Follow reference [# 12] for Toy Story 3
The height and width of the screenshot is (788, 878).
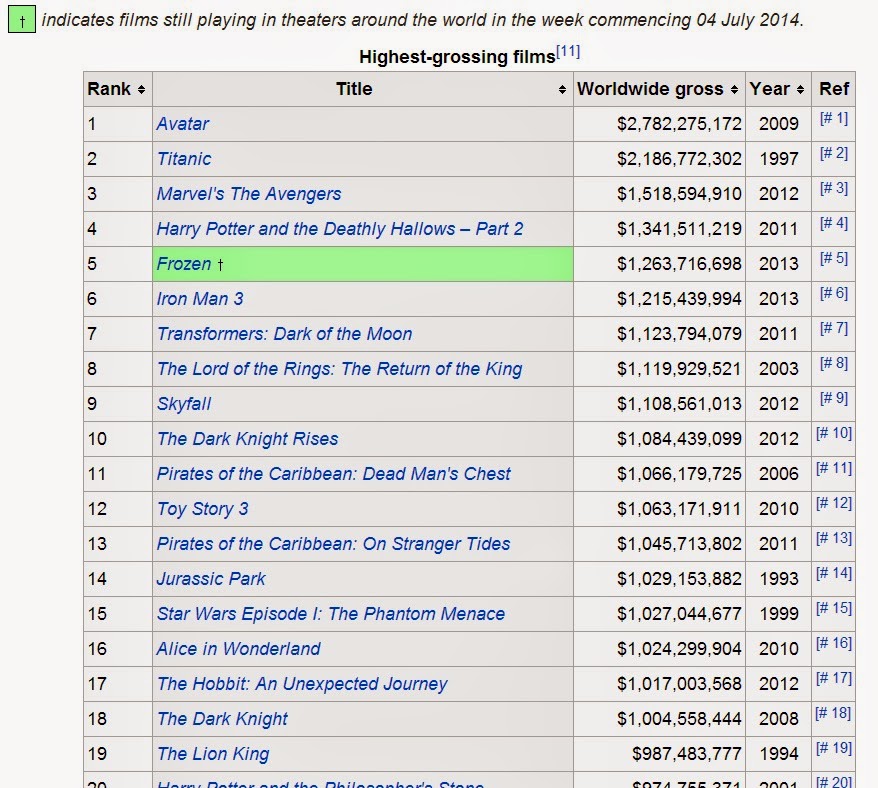point(834,503)
